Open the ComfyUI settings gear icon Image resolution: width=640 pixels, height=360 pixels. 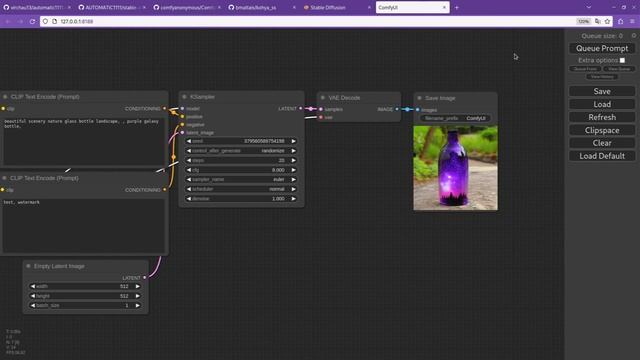[x=634, y=36]
